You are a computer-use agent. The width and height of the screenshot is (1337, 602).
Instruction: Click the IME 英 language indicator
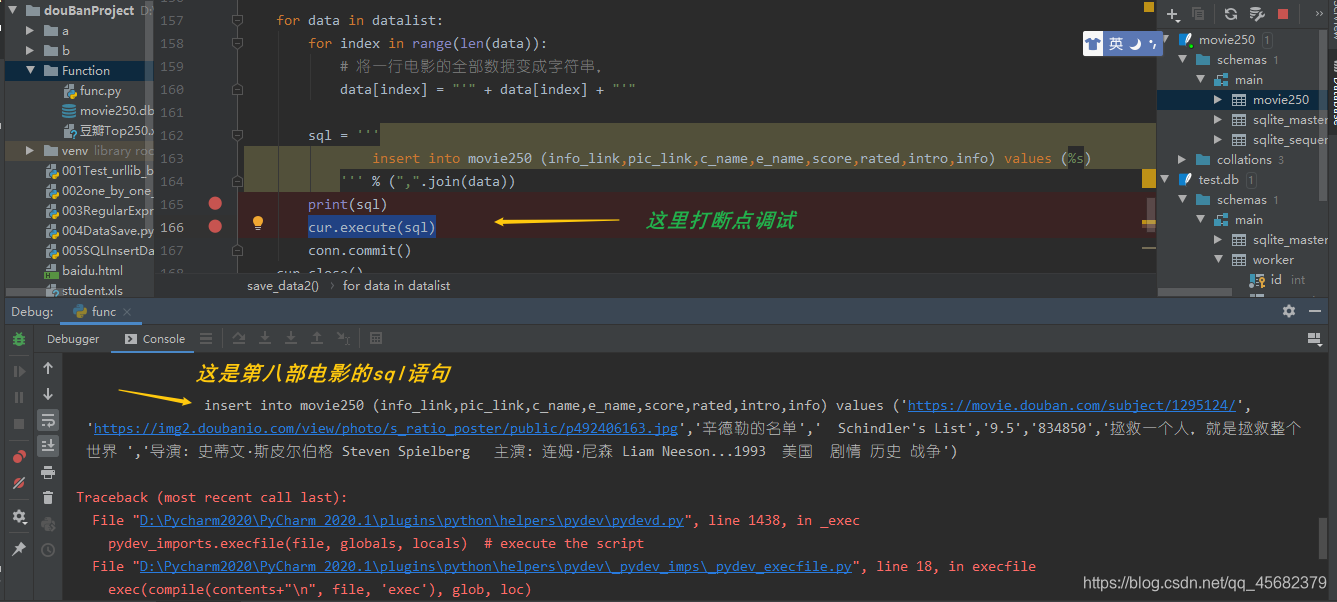[1116, 44]
